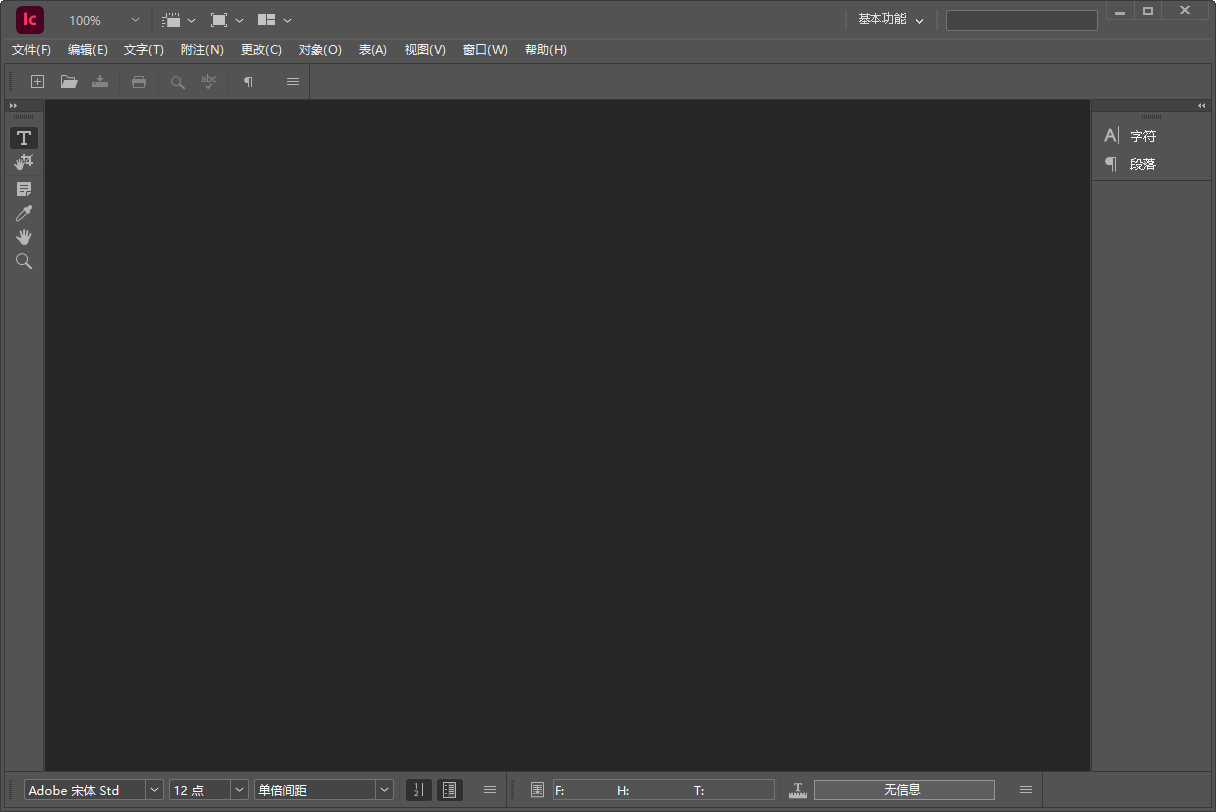Click the save content icon
The width and height of the screenshot is (1216, 812).
[x=100, y=82]
